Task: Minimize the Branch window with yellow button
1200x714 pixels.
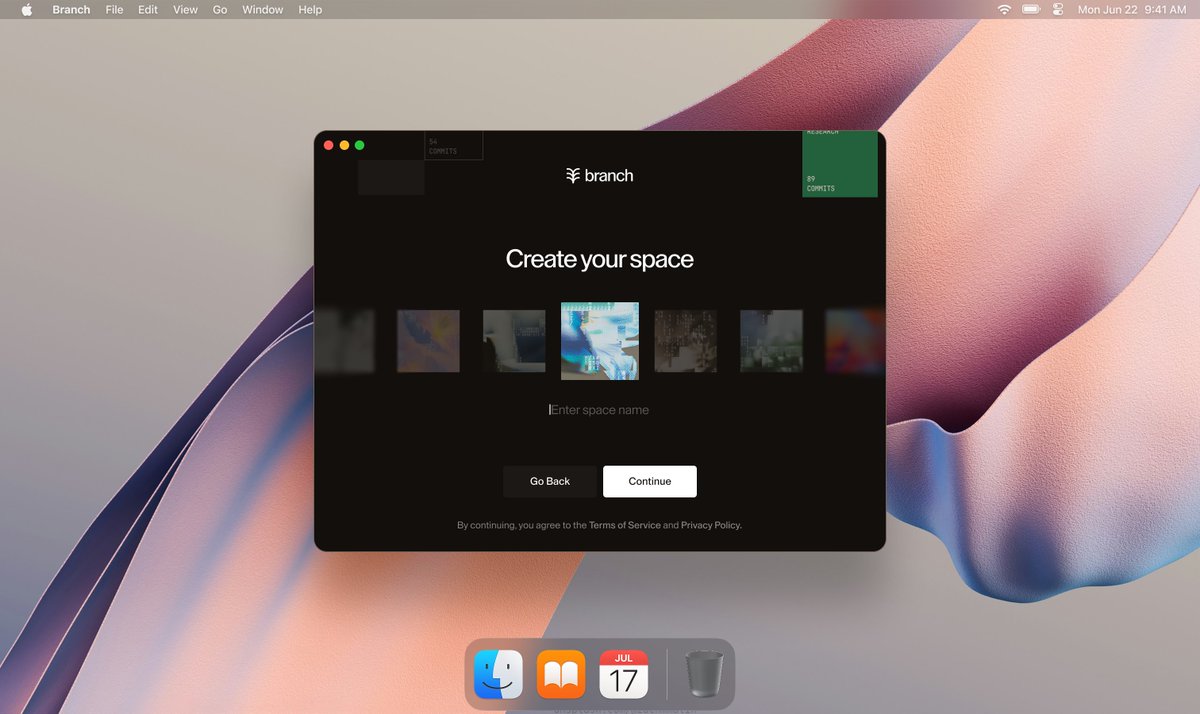Action: pos(344,146)
